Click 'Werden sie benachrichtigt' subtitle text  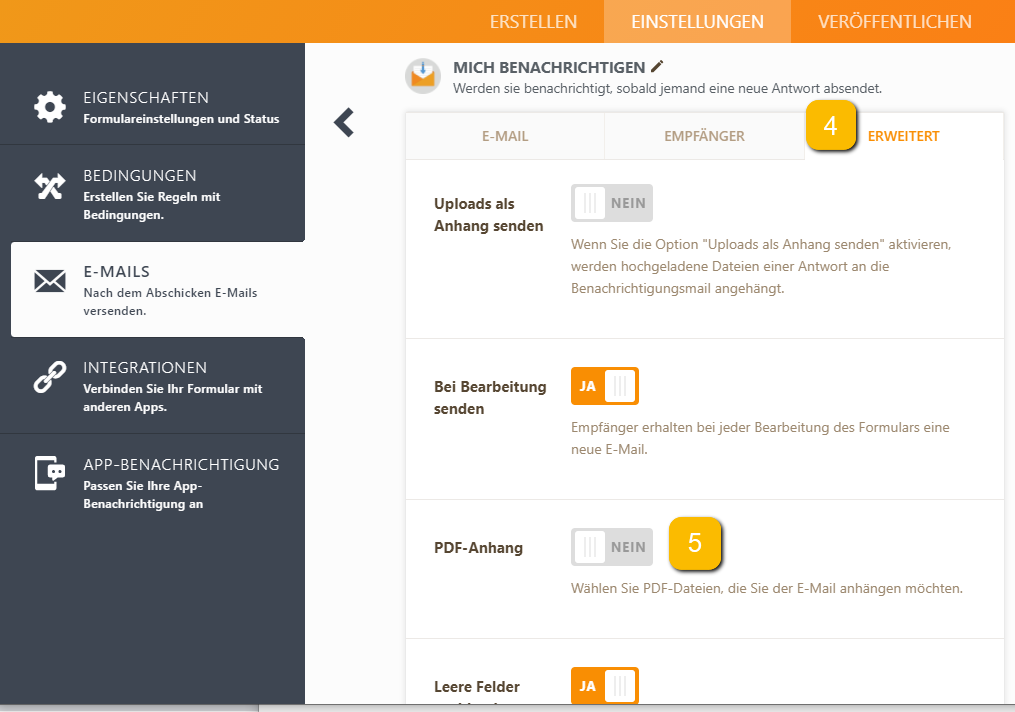pyautogui.click(x=667, y=88)
